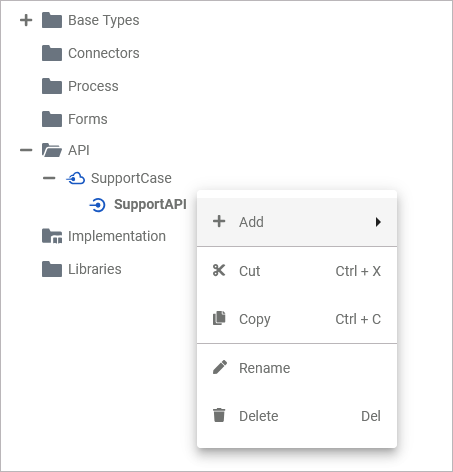The width and height of the screenshot is (453, 472).
Task: Choose Rename from the context menu
Action: (297, 368)
